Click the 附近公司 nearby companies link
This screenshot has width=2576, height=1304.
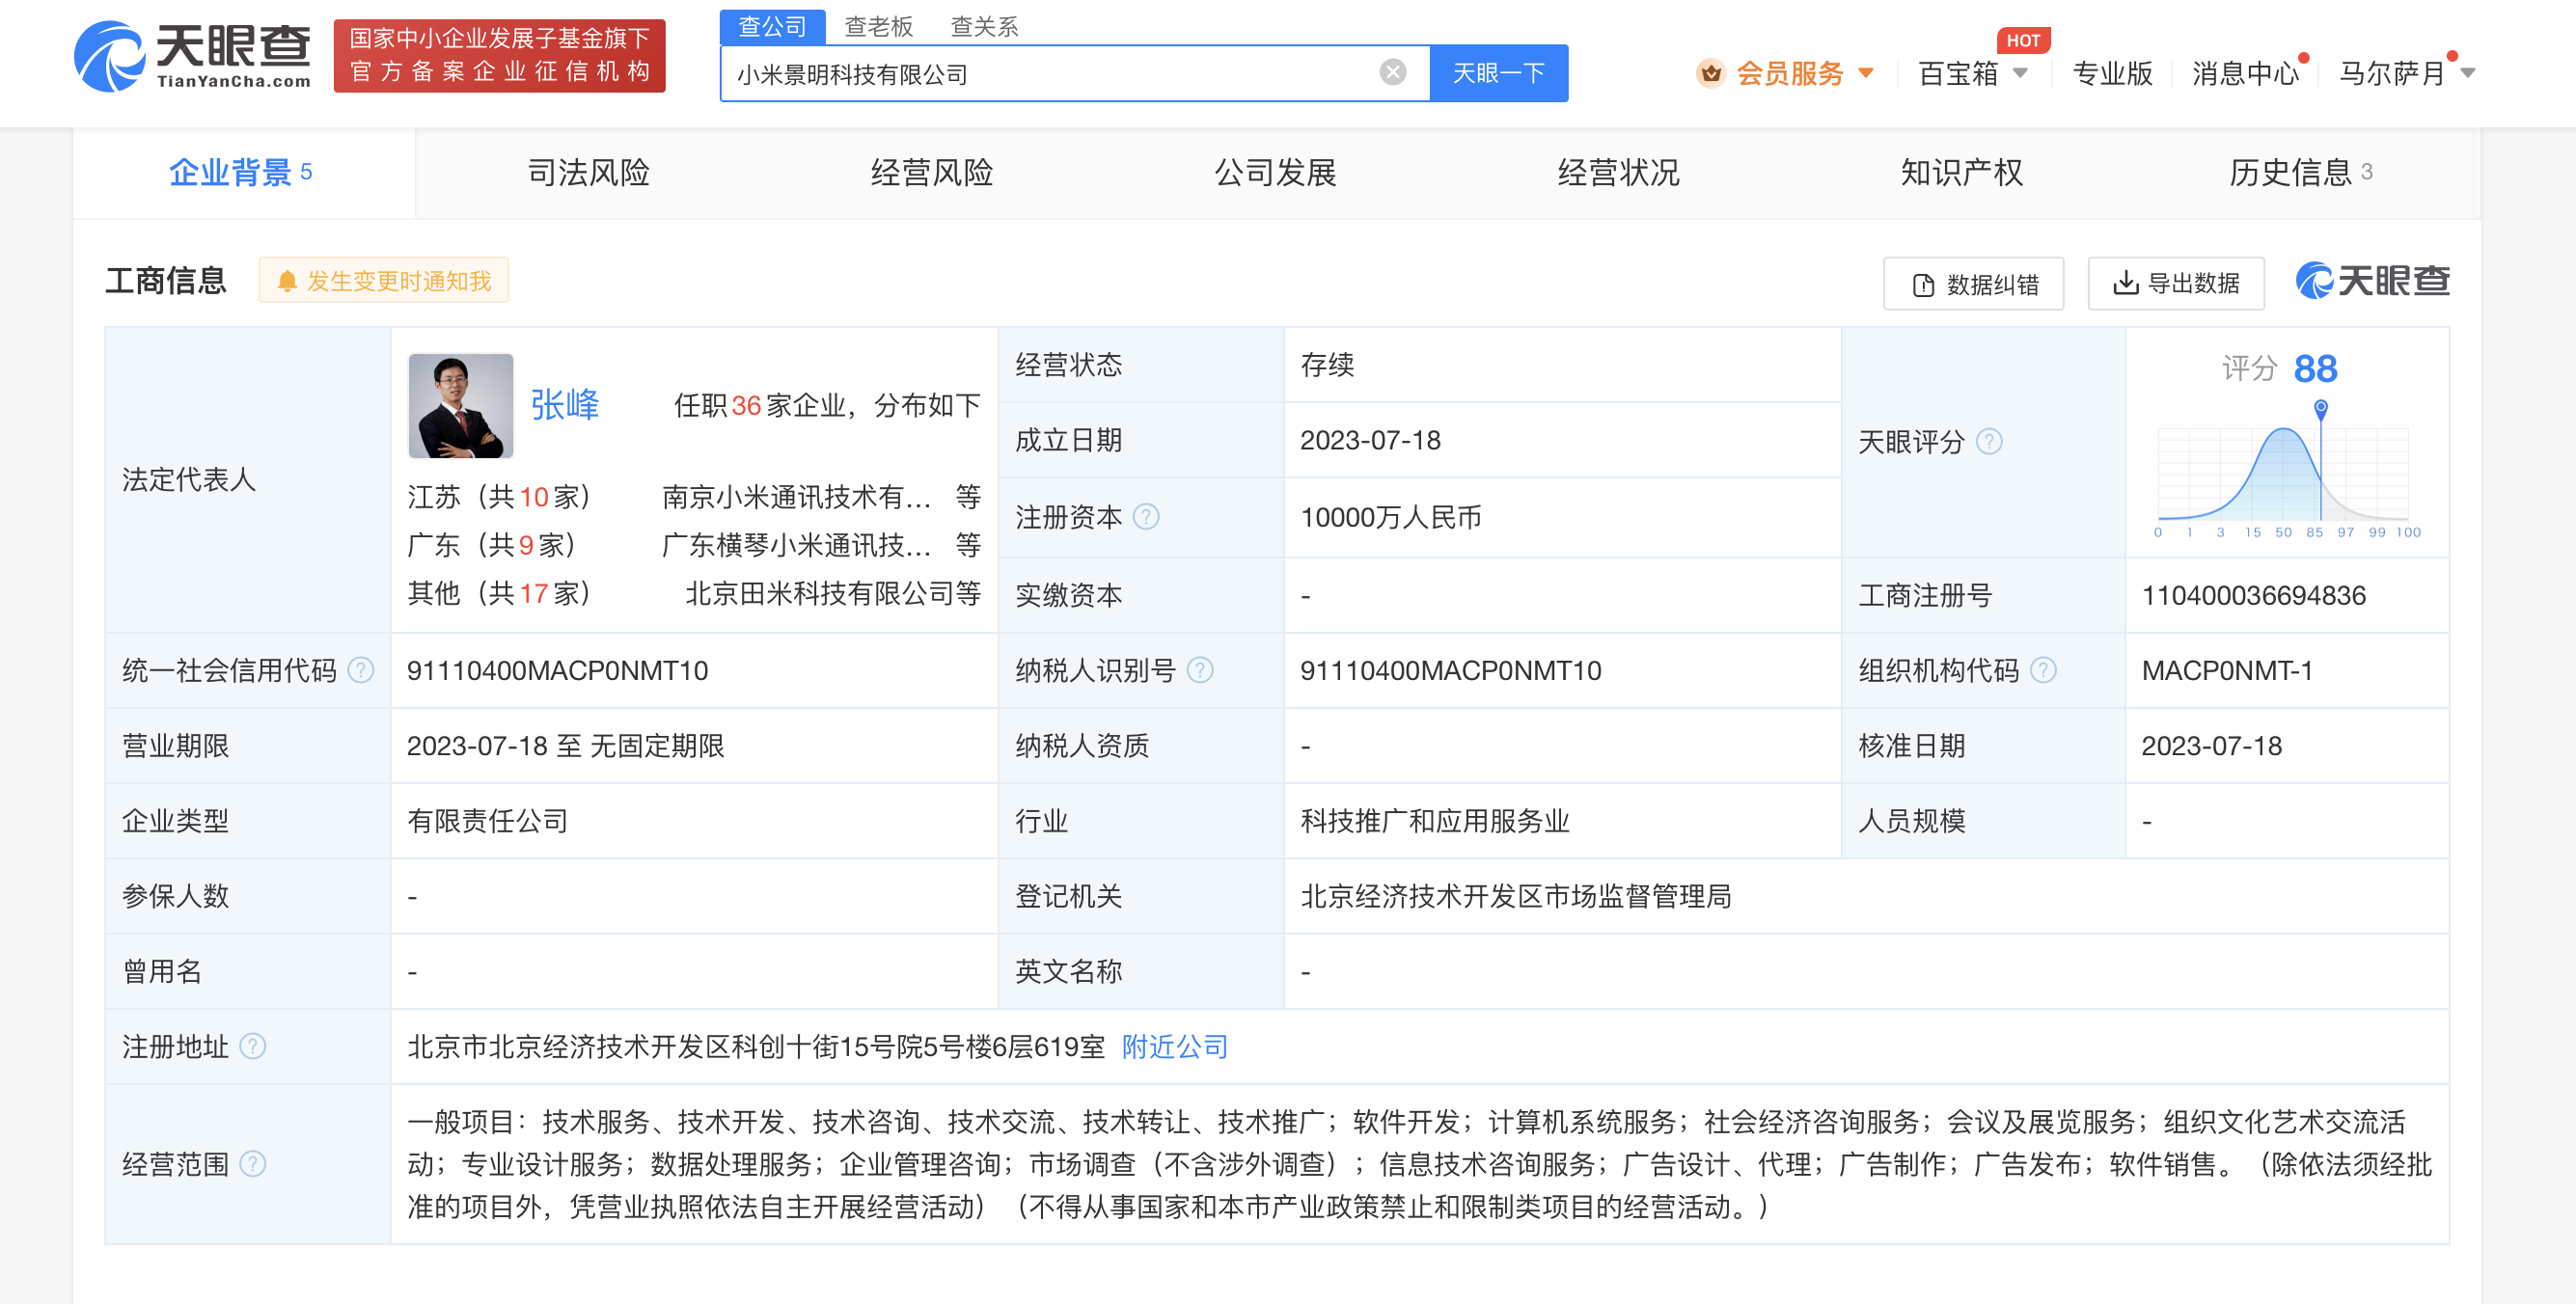click(1174, 1046)
